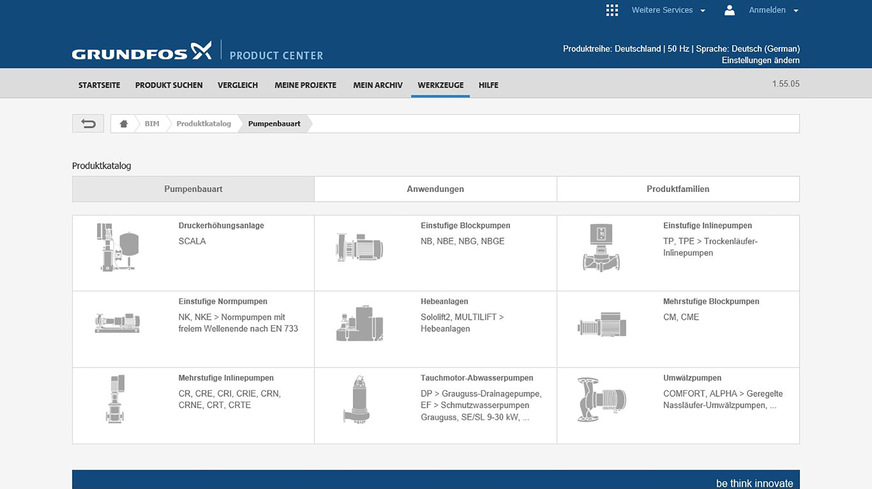Image resolution: width=872 pixels, height=489 pixels.
Task: Go to the Produktkatalog breadcrumb
Action: (204, 124)
